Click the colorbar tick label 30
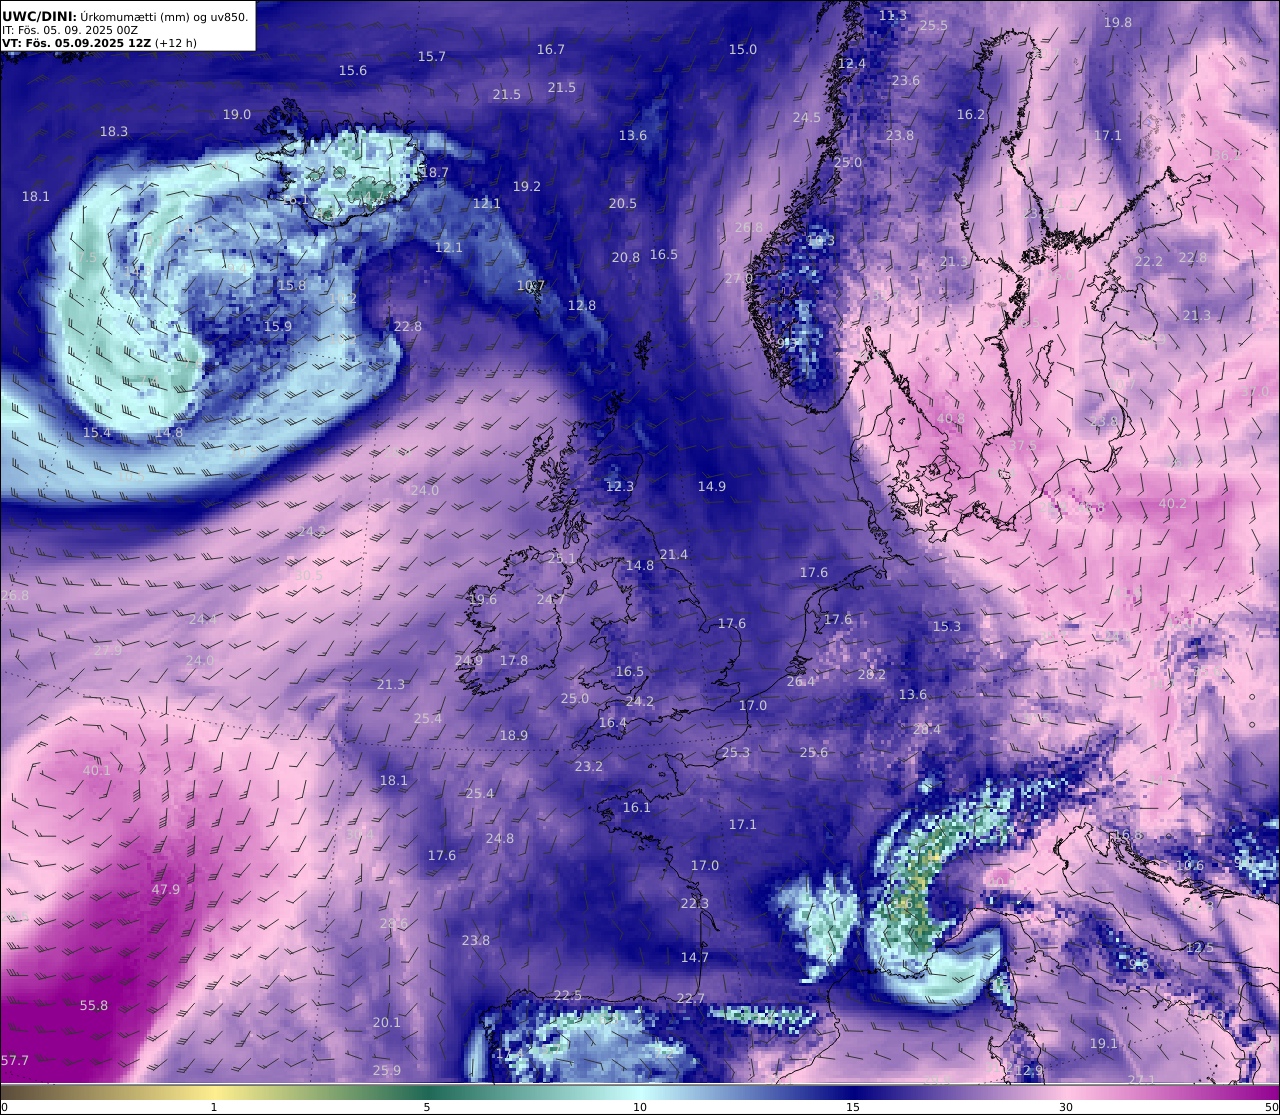This screenshot has width=1280, height=1115. [1066, 1107]
